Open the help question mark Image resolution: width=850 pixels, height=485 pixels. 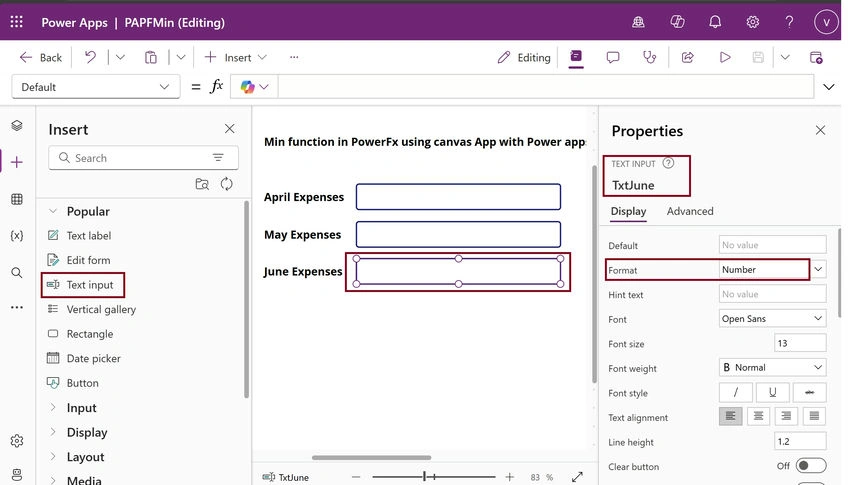[789, 22]
